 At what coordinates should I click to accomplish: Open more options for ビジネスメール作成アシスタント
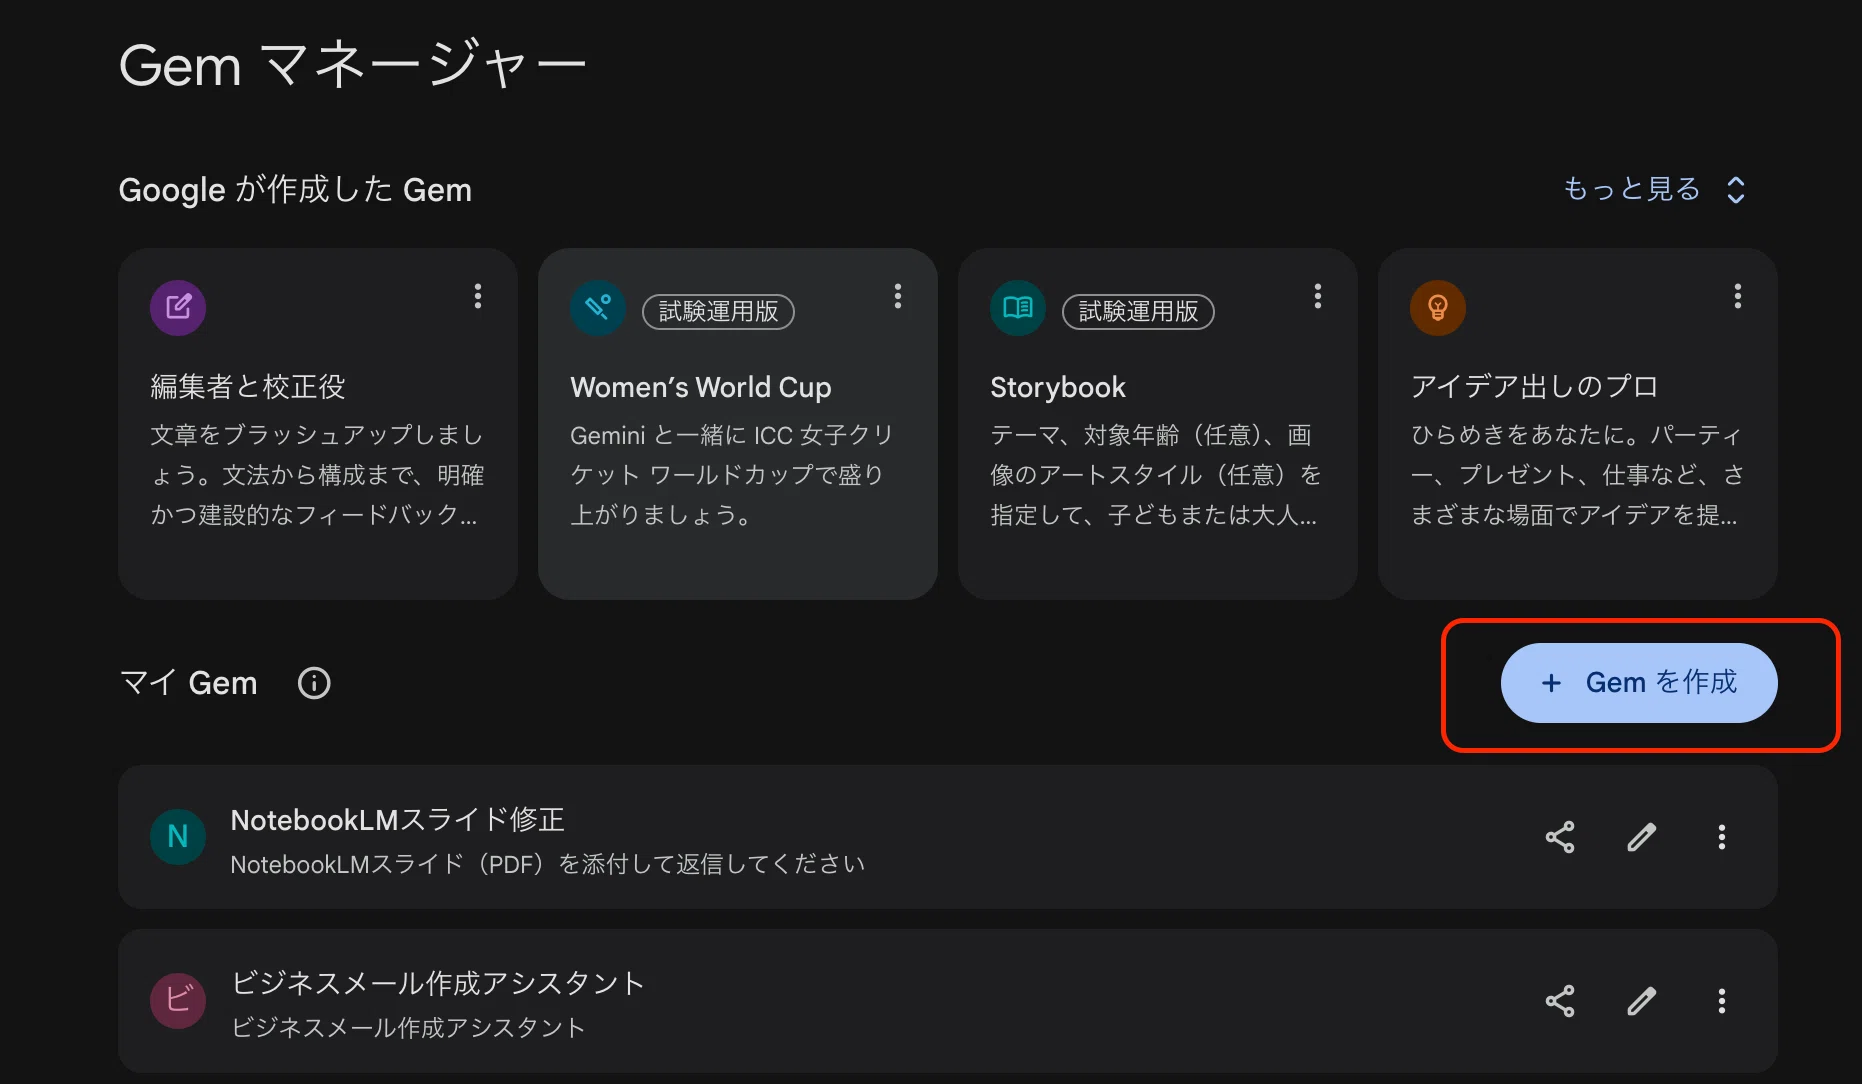click(x=1722, y=1001)
